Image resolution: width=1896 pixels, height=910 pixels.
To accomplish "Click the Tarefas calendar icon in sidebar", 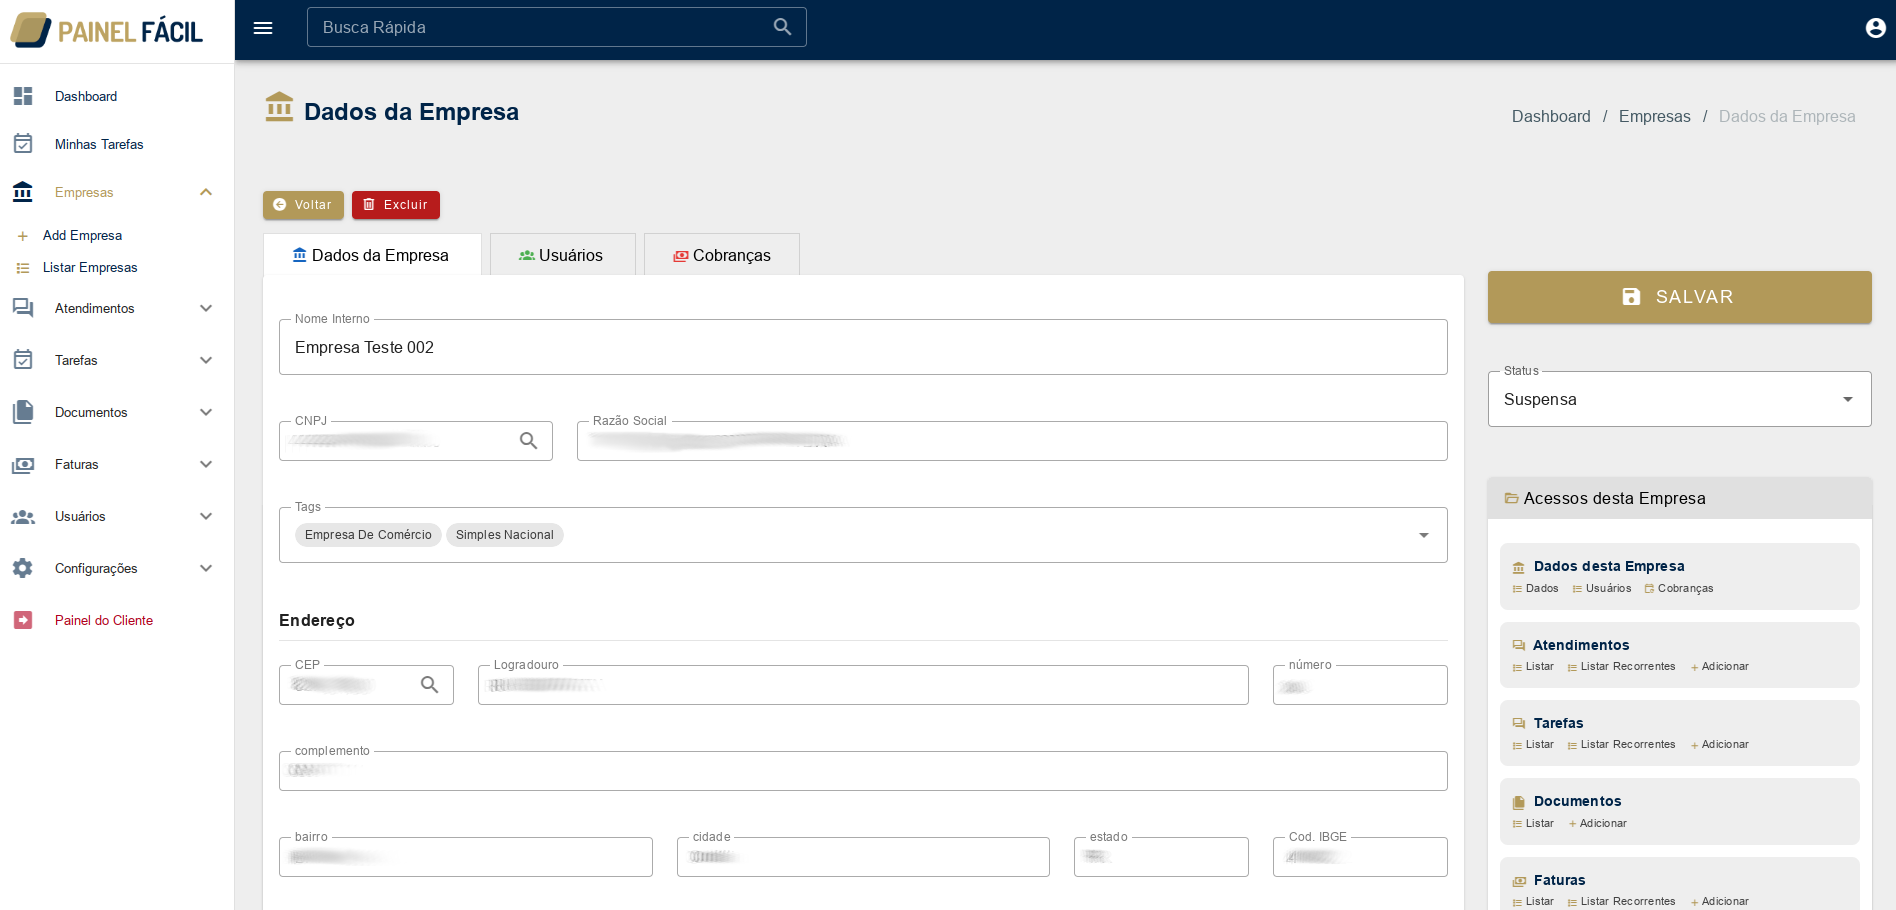I will (x=23, y=360).
